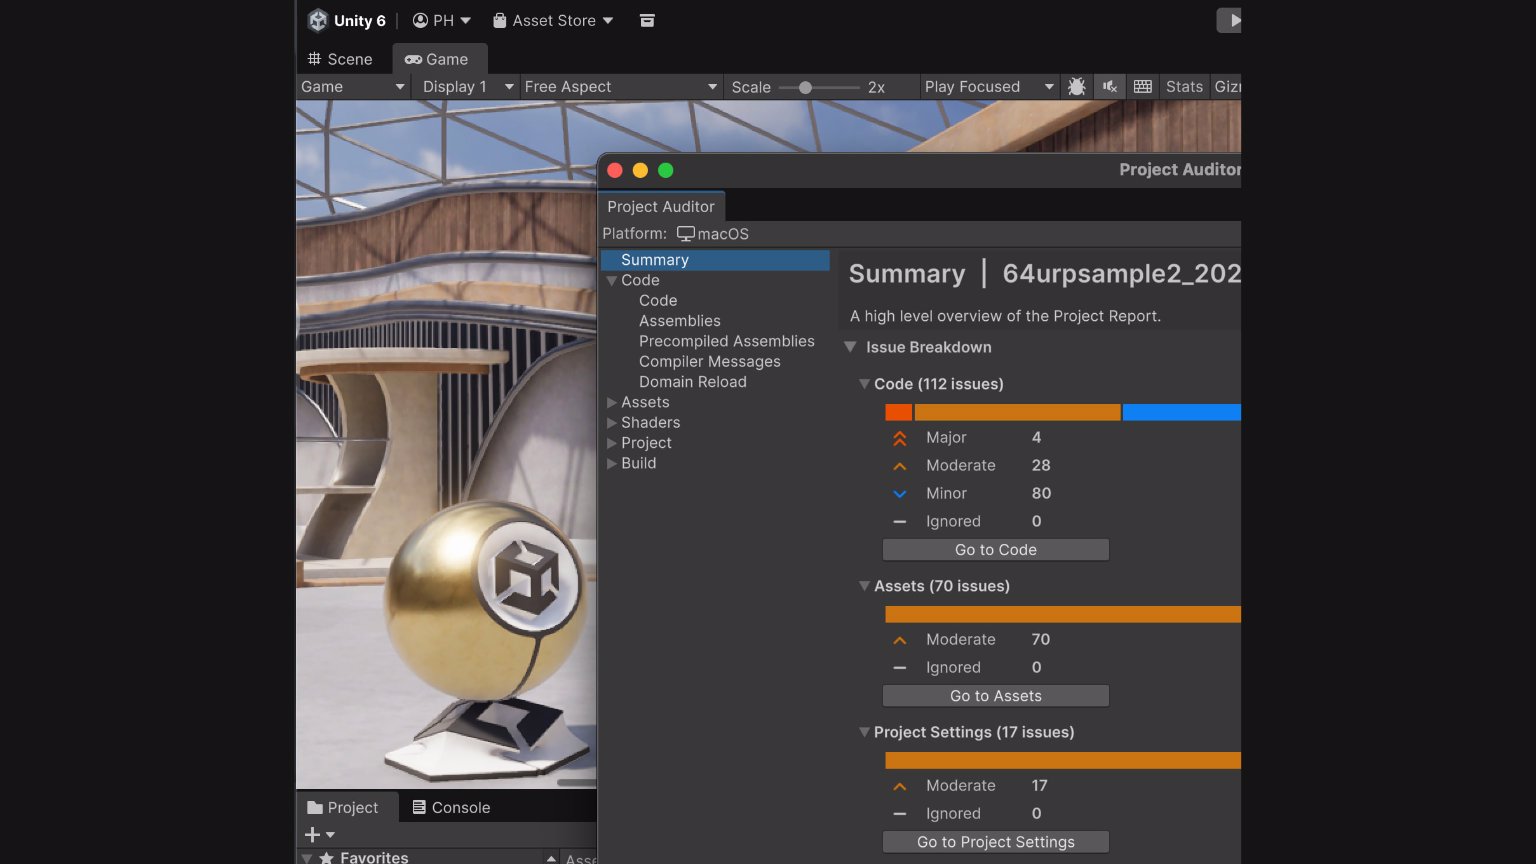Toggle the keyboard shortcuts icon
1536x864 pixels.
1142,87
